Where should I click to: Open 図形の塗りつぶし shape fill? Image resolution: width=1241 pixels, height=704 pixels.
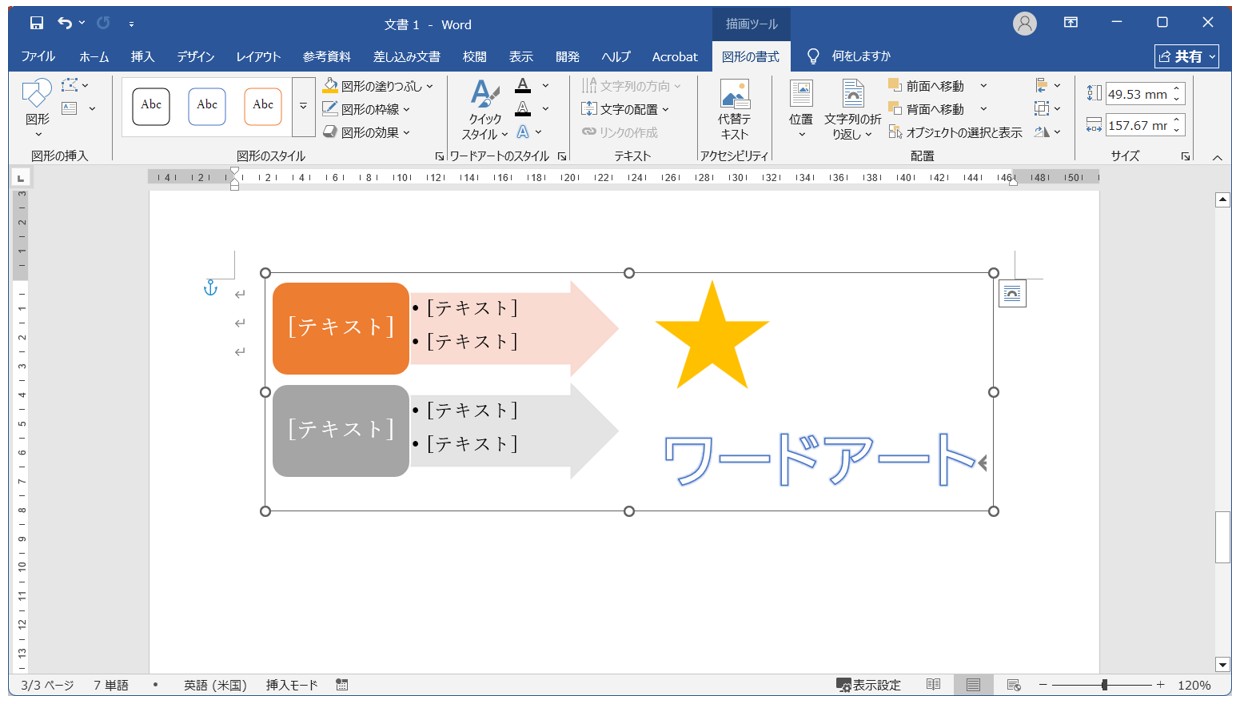pyautogui.click(x=378, y=86)
